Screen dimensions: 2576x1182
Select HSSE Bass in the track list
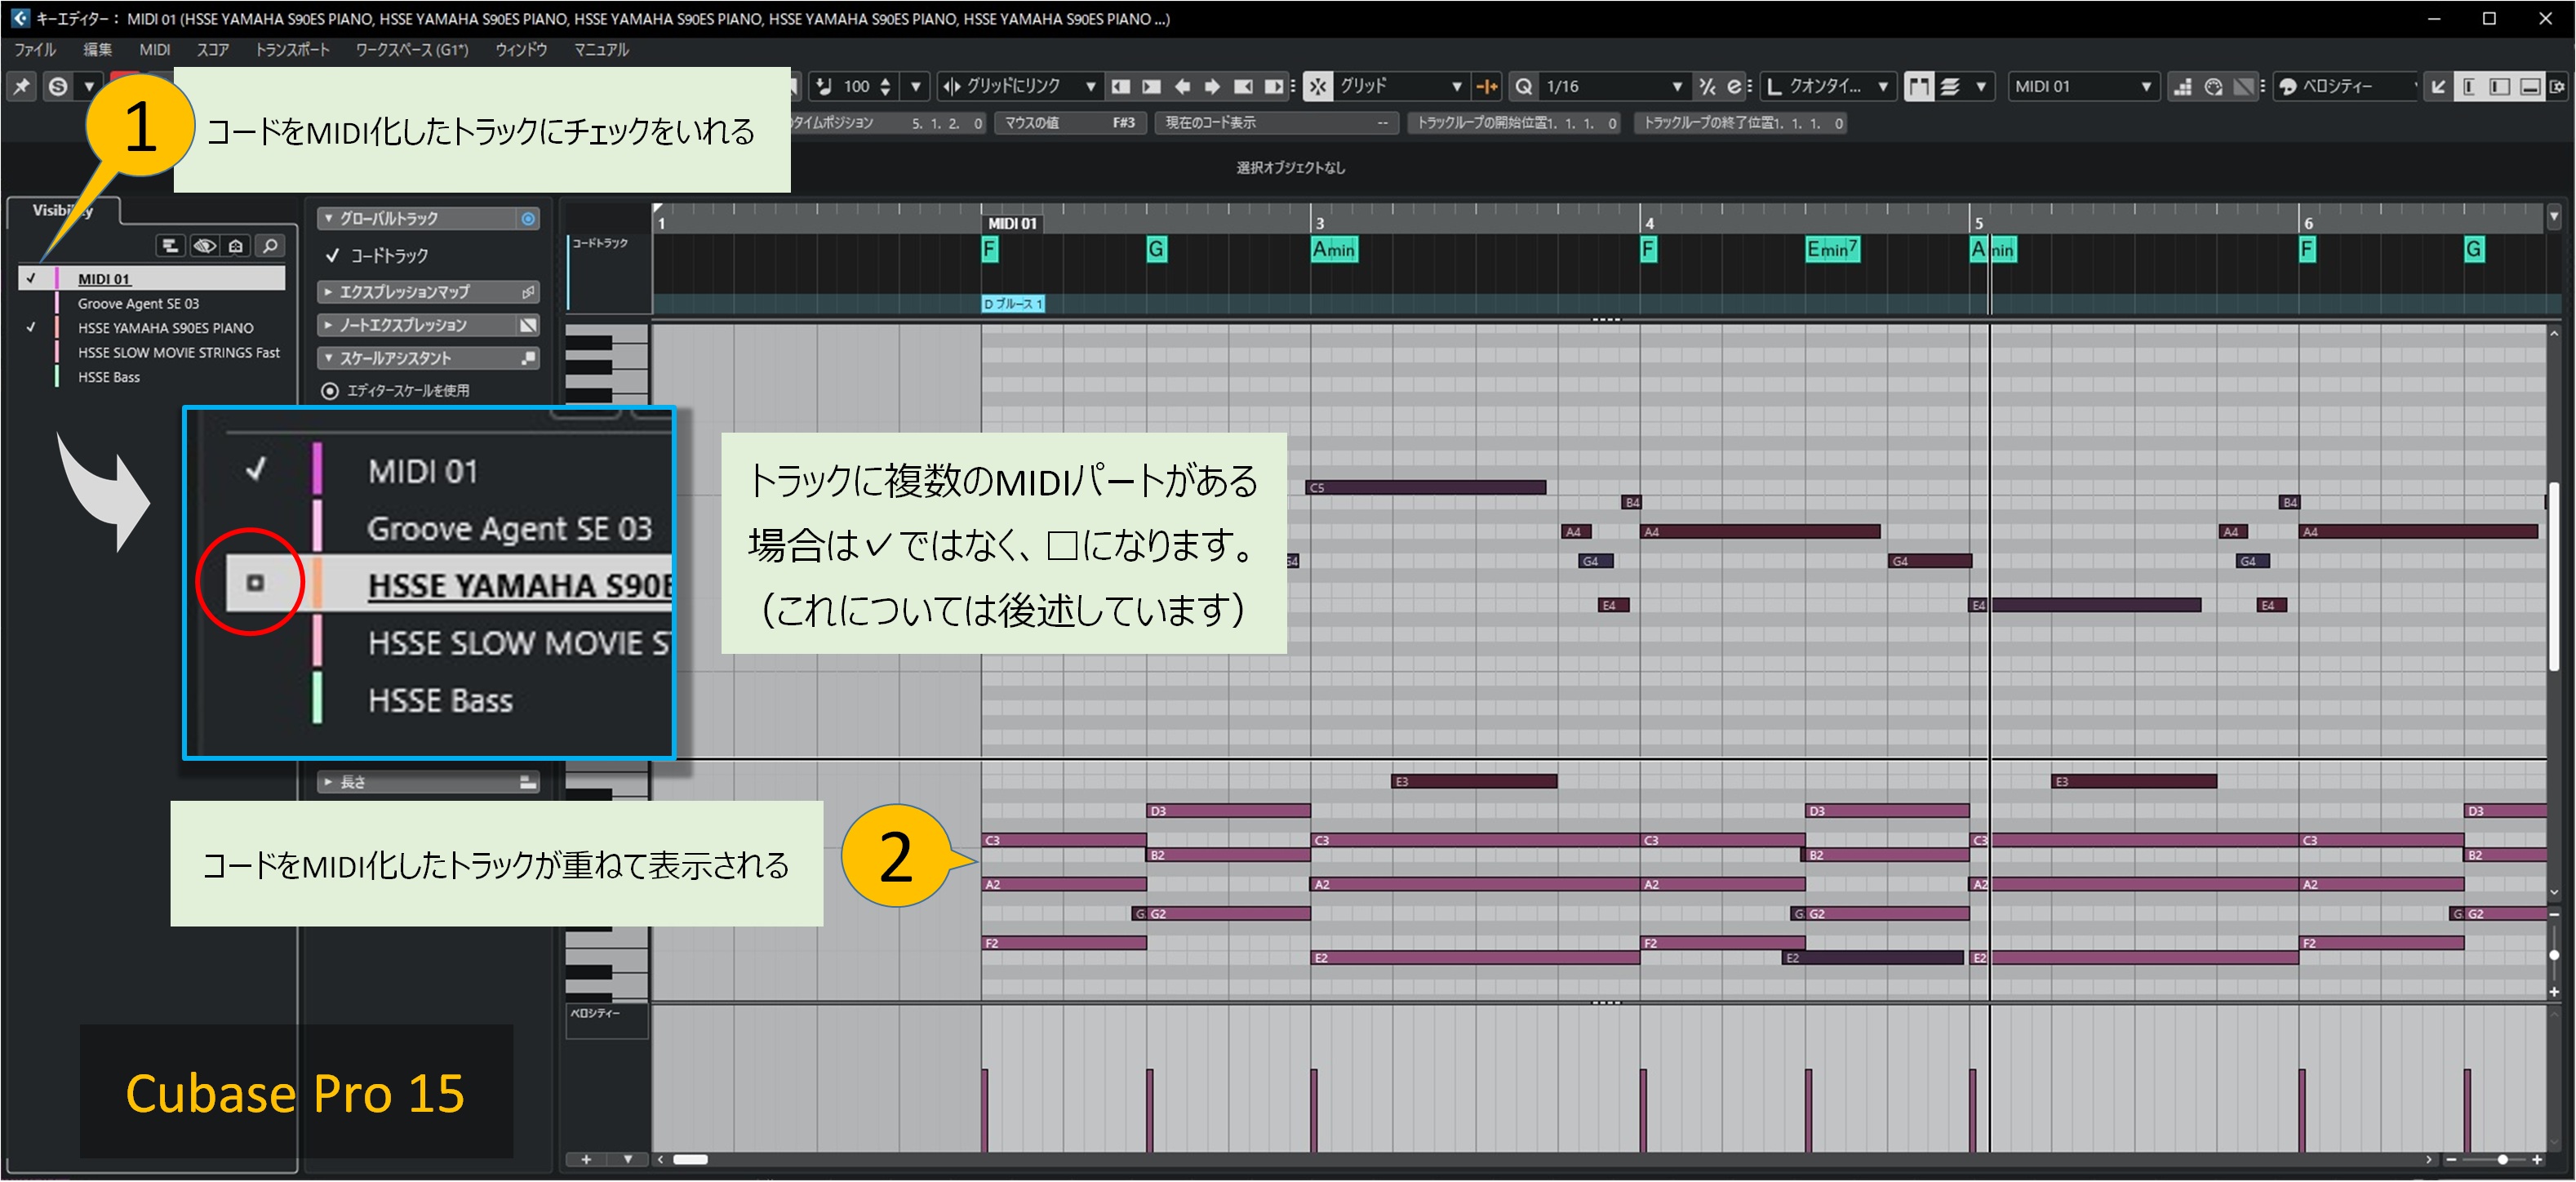109,377
